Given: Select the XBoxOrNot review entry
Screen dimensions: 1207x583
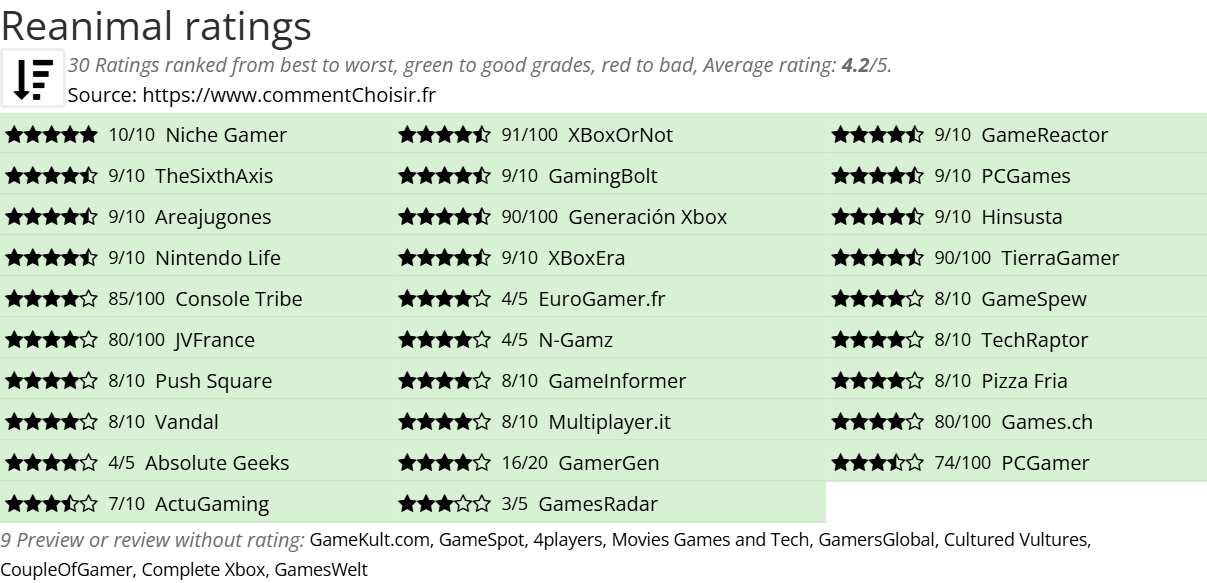Looking at the screenshot, I should pyautogui.click(x=620, y=135).
